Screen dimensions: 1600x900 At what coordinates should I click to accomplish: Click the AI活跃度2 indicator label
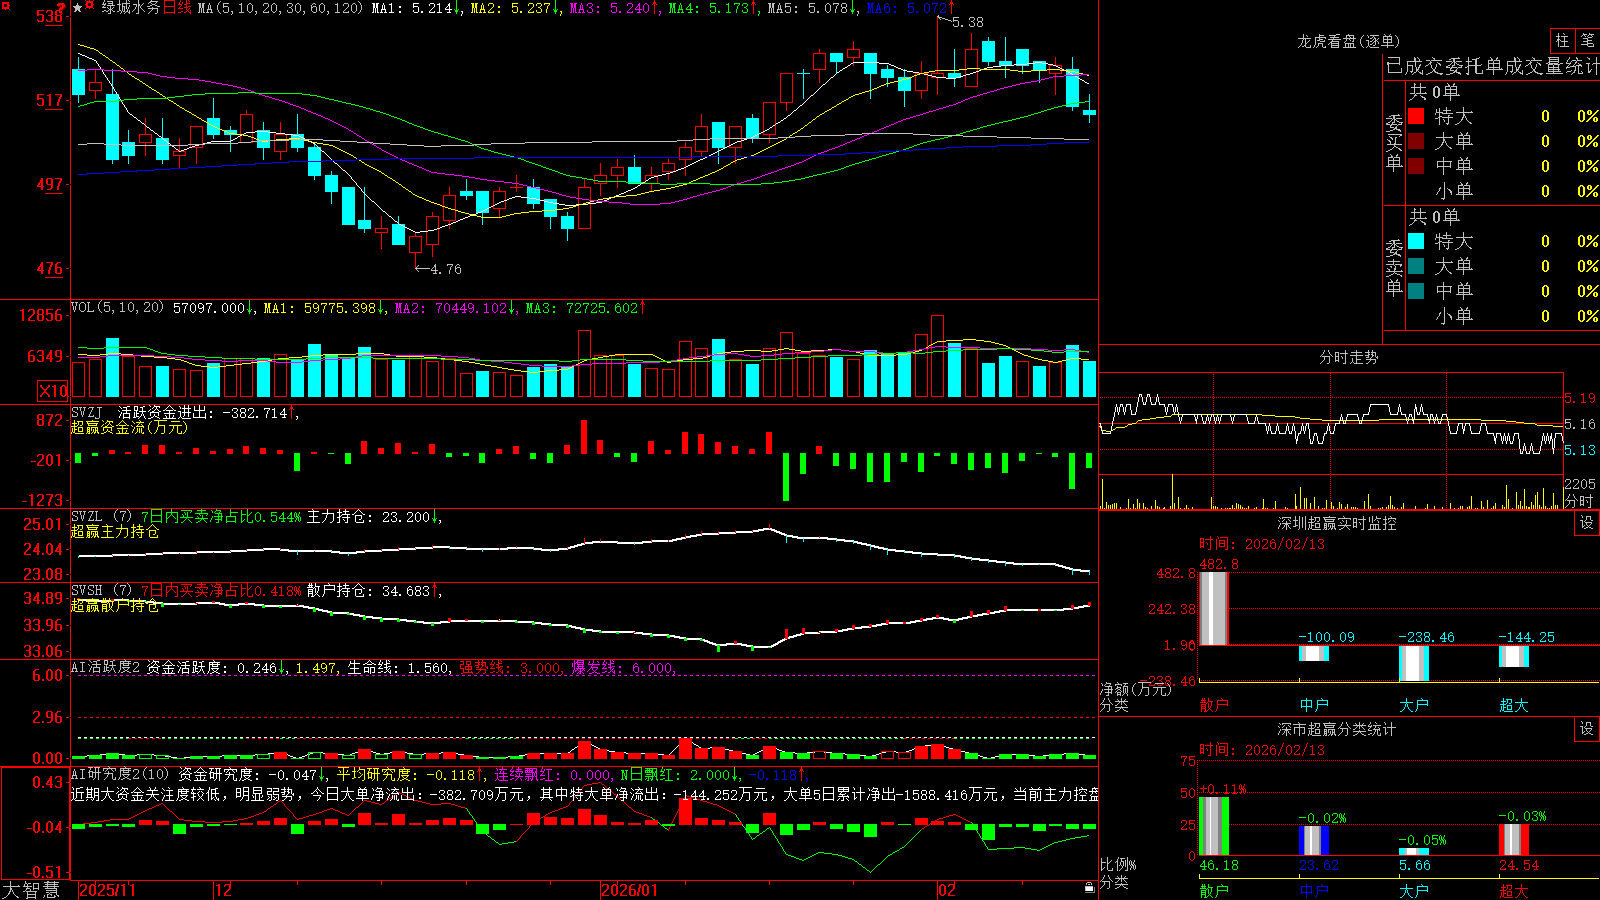pyautogui.click(x=106, y=667)
